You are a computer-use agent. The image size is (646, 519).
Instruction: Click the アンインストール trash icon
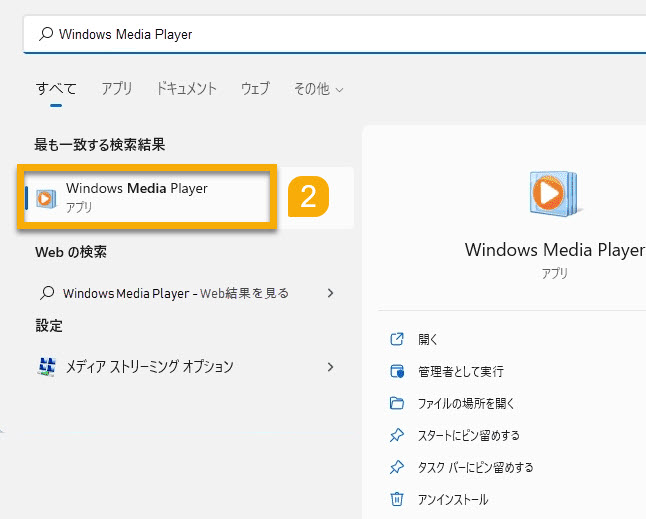[x=397, y=499]
